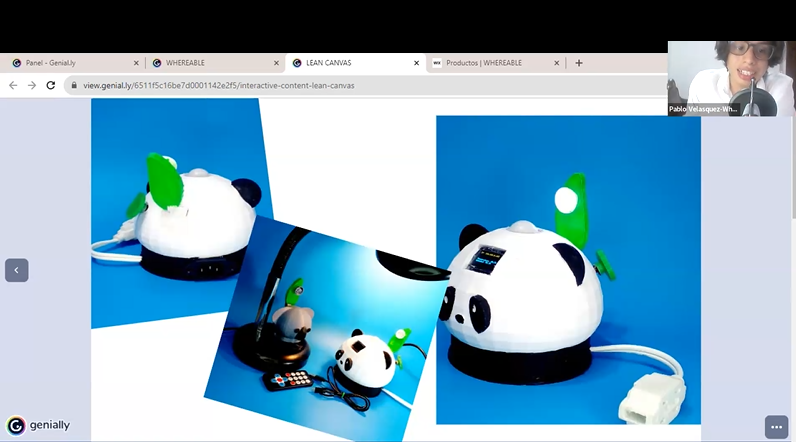The width and height of the screenshot is (796, 442).
Task: Click Pablo Velasquez webcam video tile
Action: [731, 78]
